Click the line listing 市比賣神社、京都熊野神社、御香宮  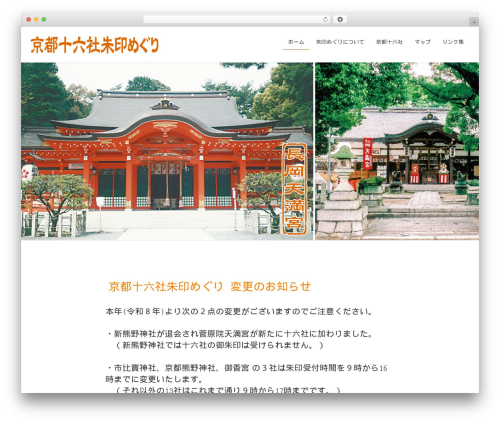247,368
